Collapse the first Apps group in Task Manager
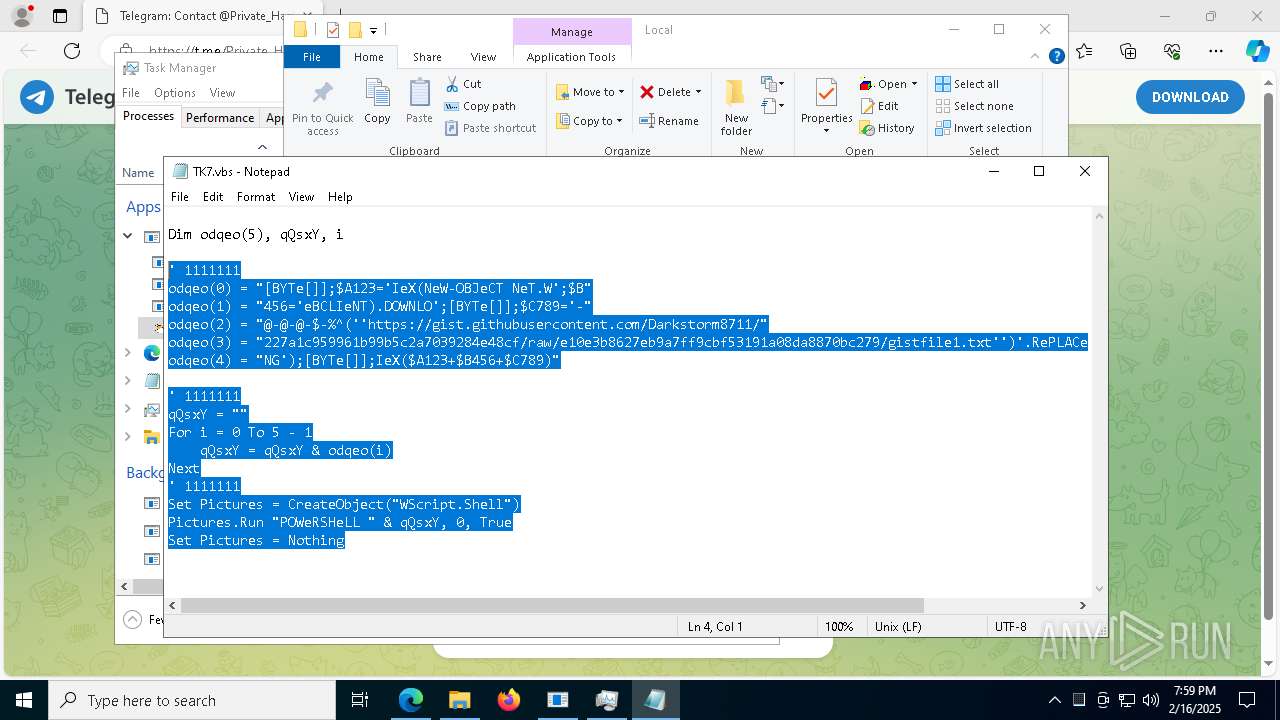The height and width of the screenshot is (720, 1280). (x=128, y=236)
